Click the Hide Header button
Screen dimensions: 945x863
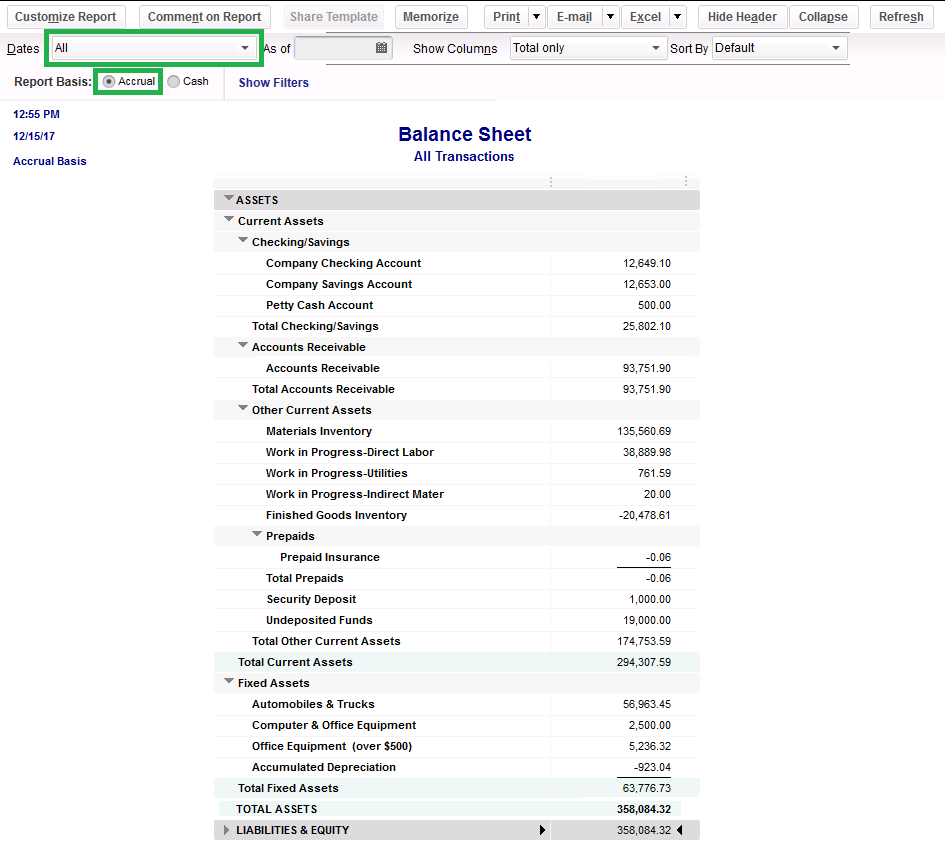742,16
